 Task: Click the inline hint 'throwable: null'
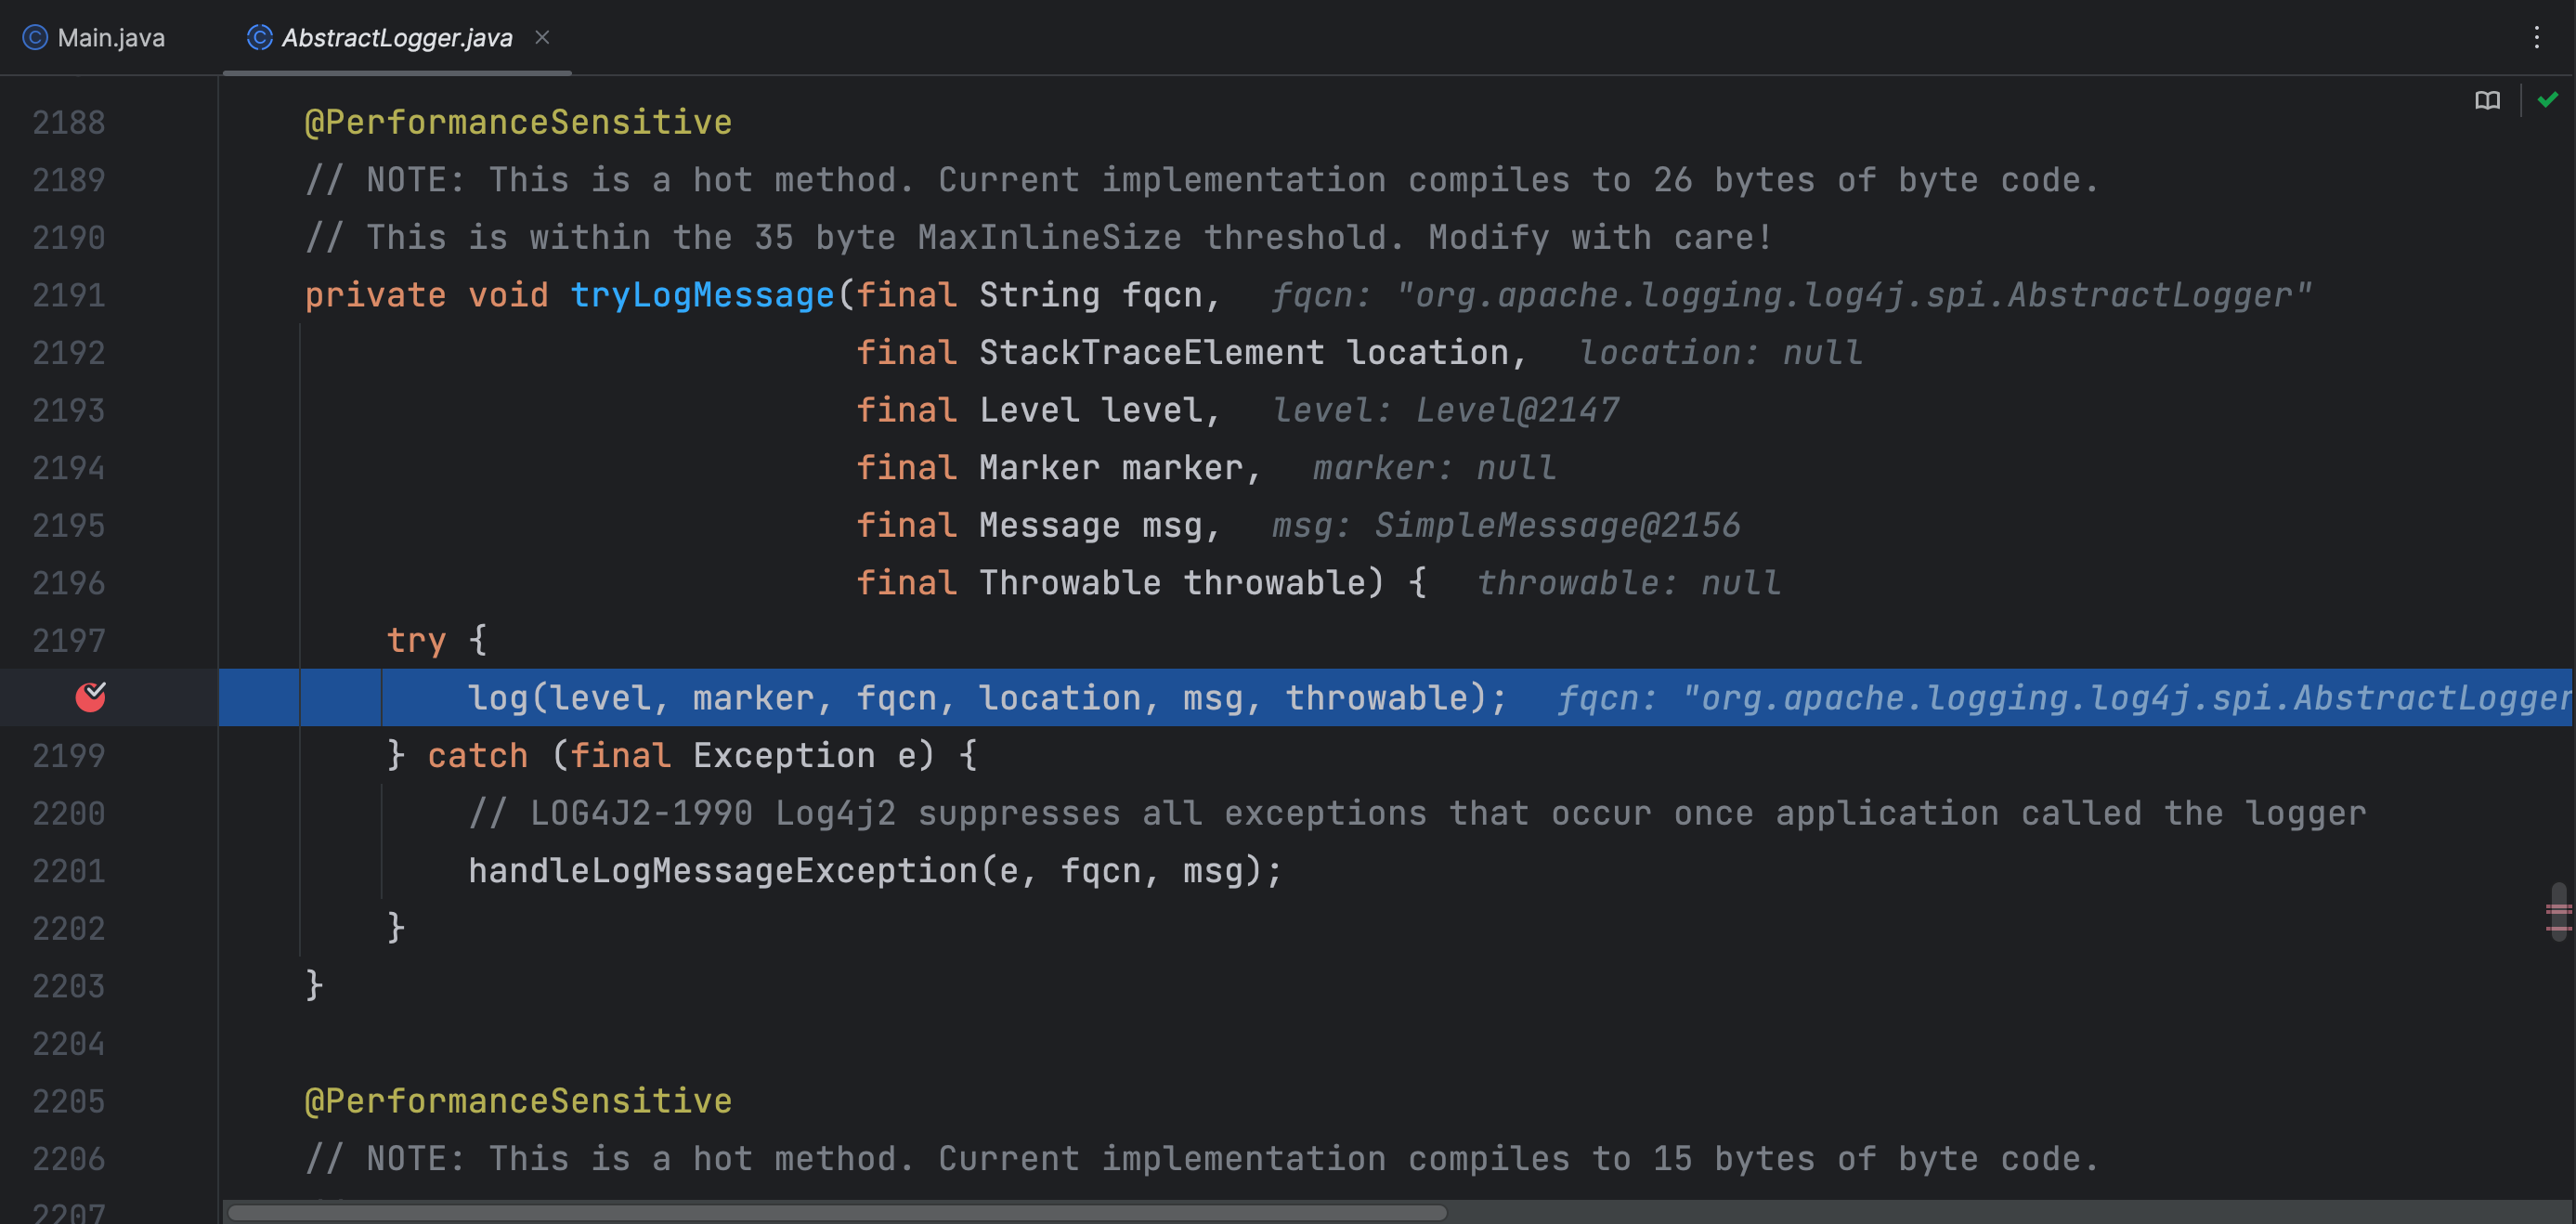pyautogui.click(x=1629, y=582)
